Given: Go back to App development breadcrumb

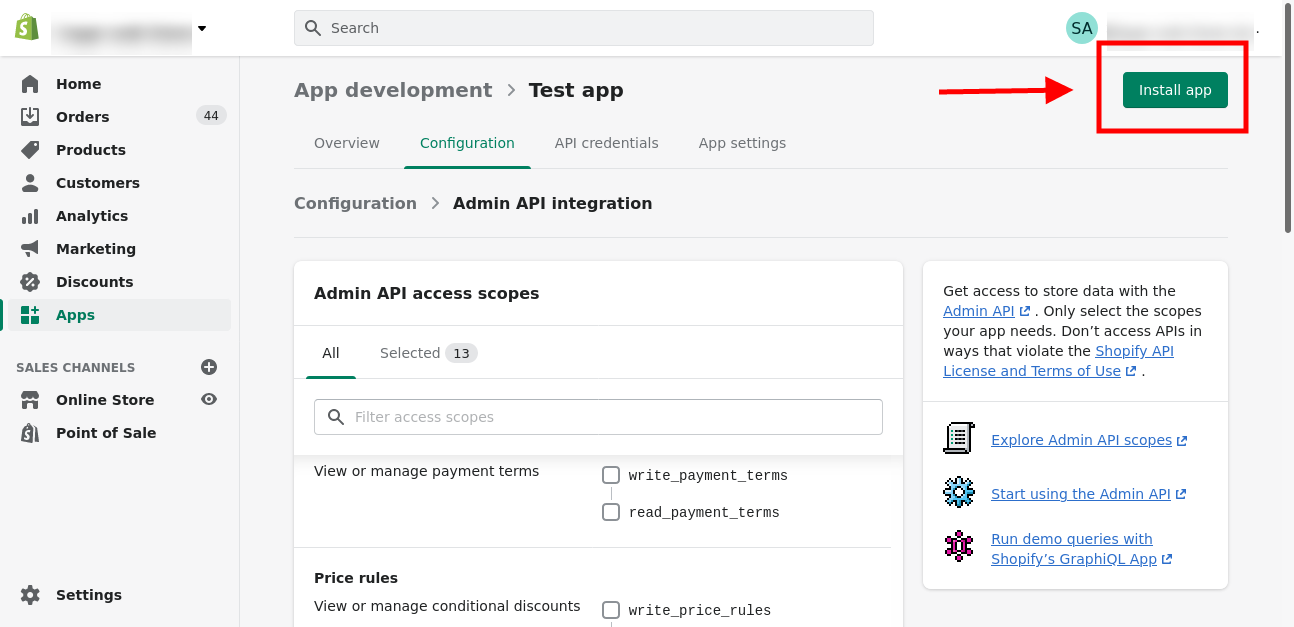Looking at the screenshot, I should coord(393,90).
